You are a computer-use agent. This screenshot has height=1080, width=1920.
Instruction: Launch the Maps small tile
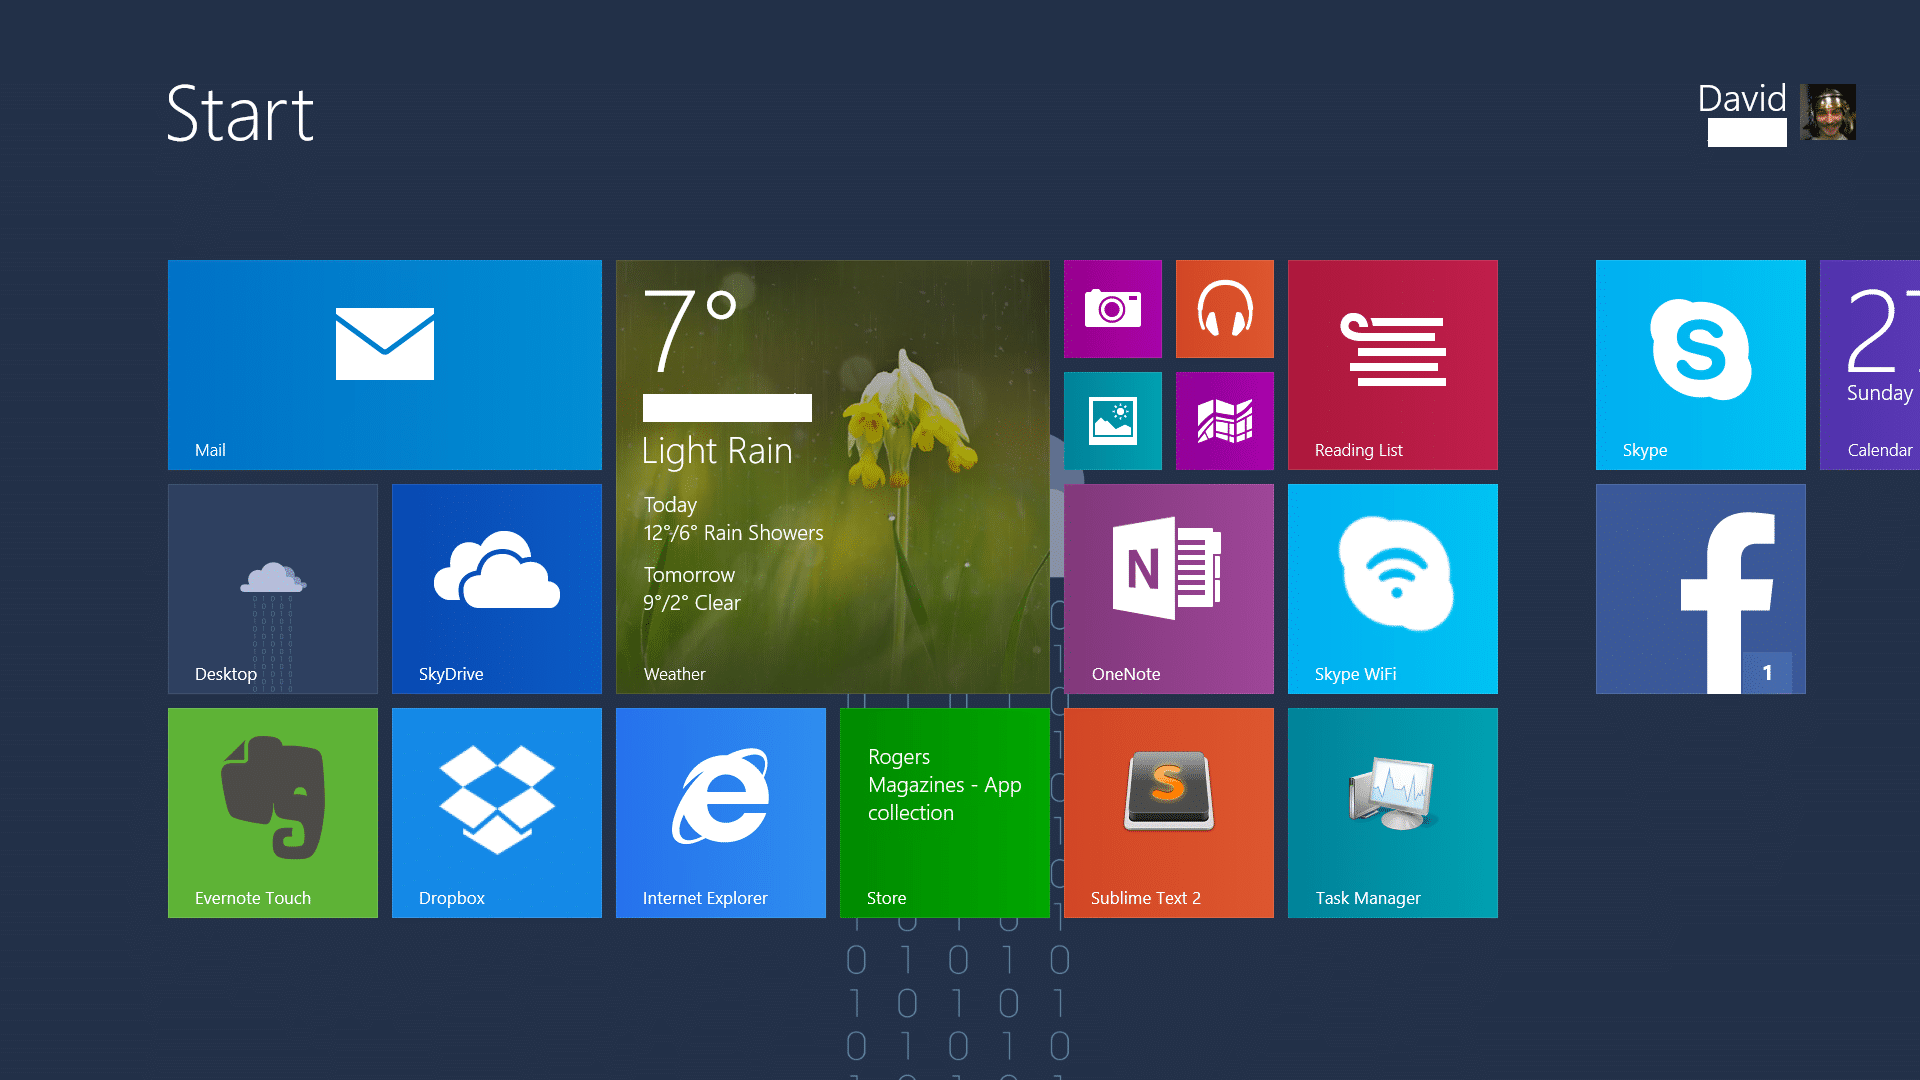pos(1225,421)
